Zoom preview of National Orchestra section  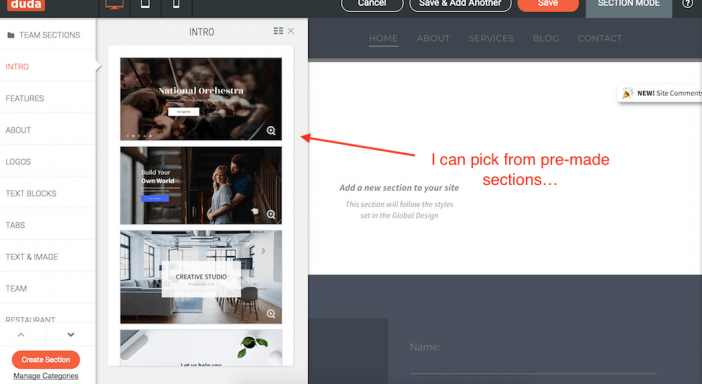[271, 131]
